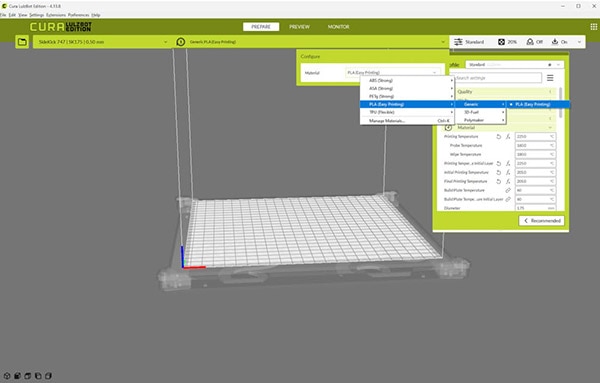Click the Material section category icon
This screenshot has width=600, height=383.
tap(448, 127)
